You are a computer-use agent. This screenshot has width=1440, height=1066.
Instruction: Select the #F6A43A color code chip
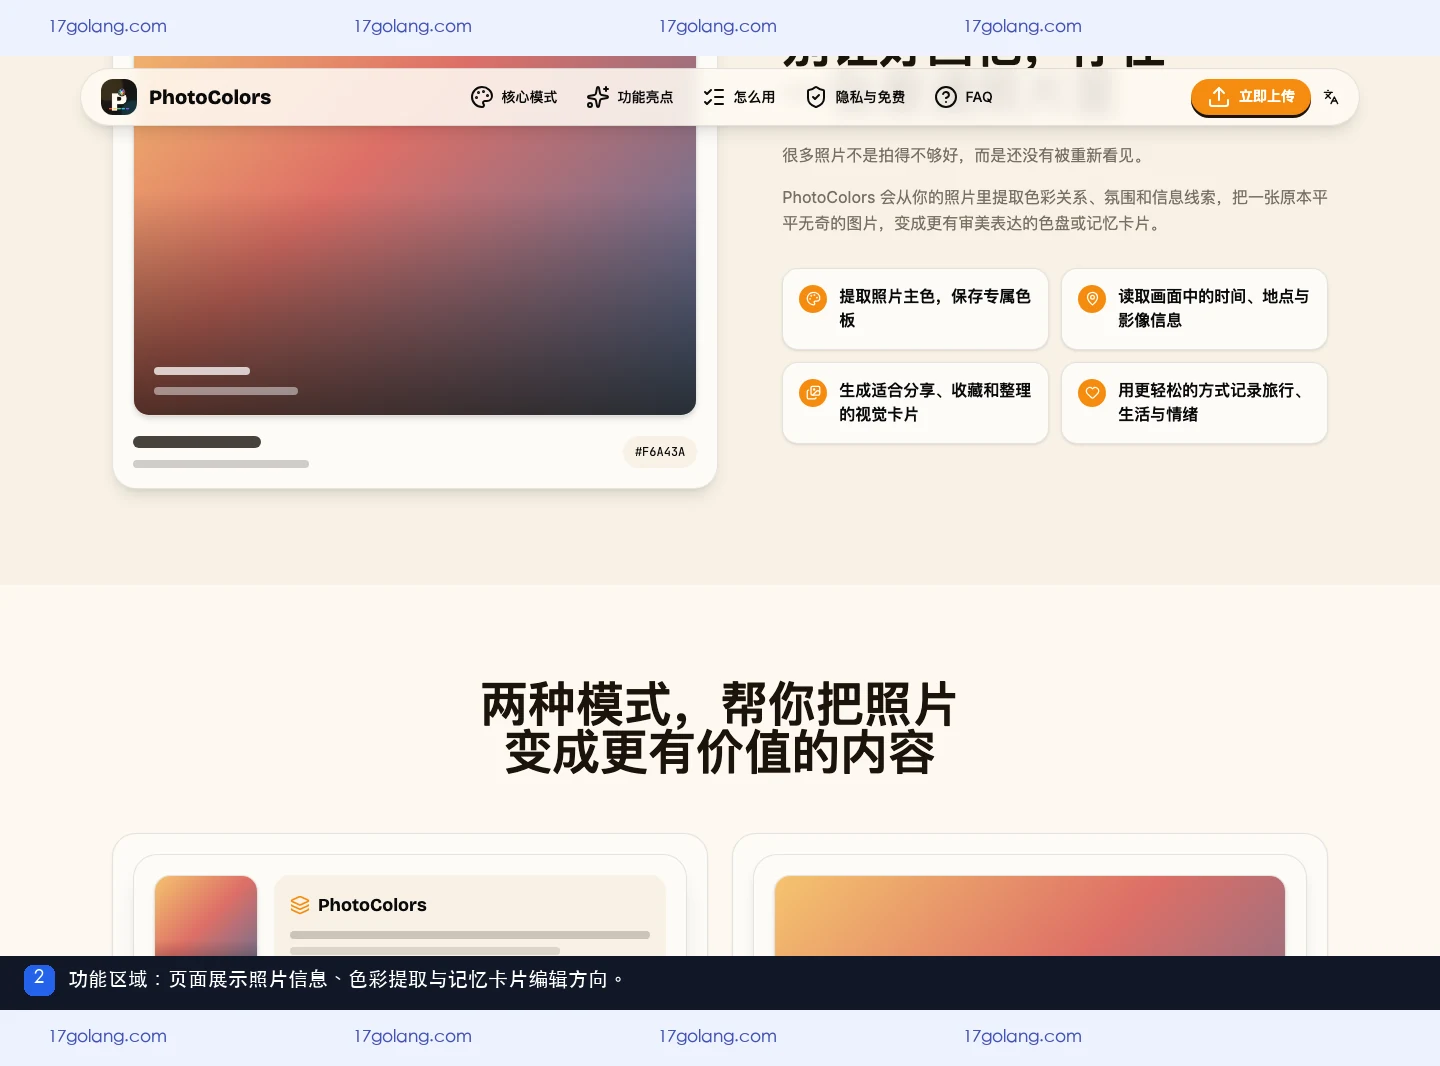[660, 452]
